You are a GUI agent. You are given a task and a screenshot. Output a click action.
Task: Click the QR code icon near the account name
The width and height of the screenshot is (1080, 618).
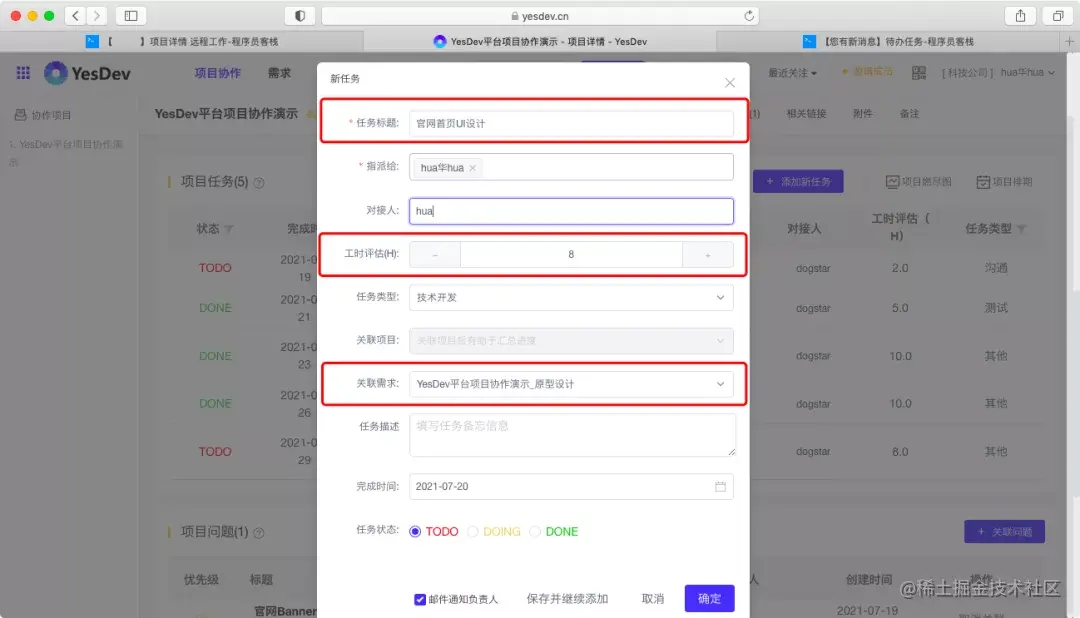click(919, 72)
